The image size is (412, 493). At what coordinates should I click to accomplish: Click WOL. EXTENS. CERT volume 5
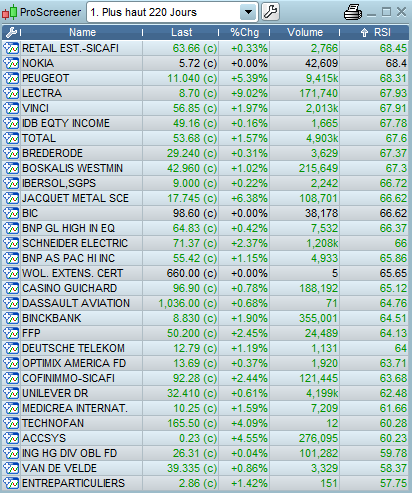335,273
